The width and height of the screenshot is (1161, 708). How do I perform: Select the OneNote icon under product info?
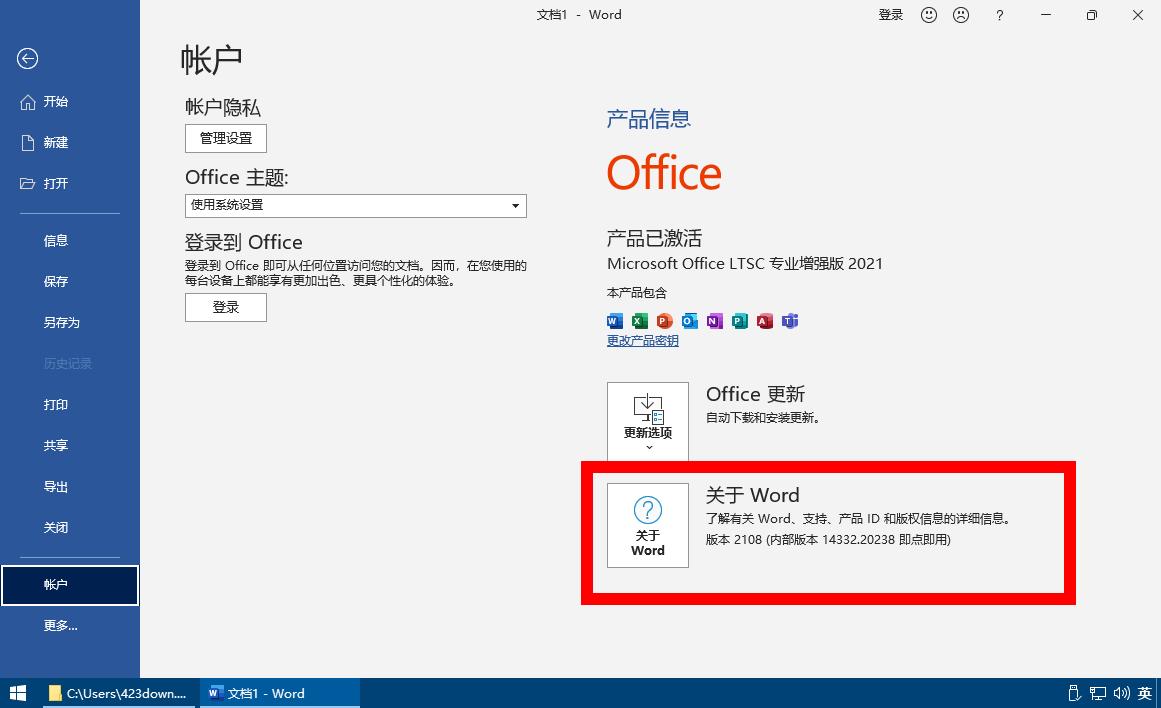pyautogui.click(x=714, y=321)
